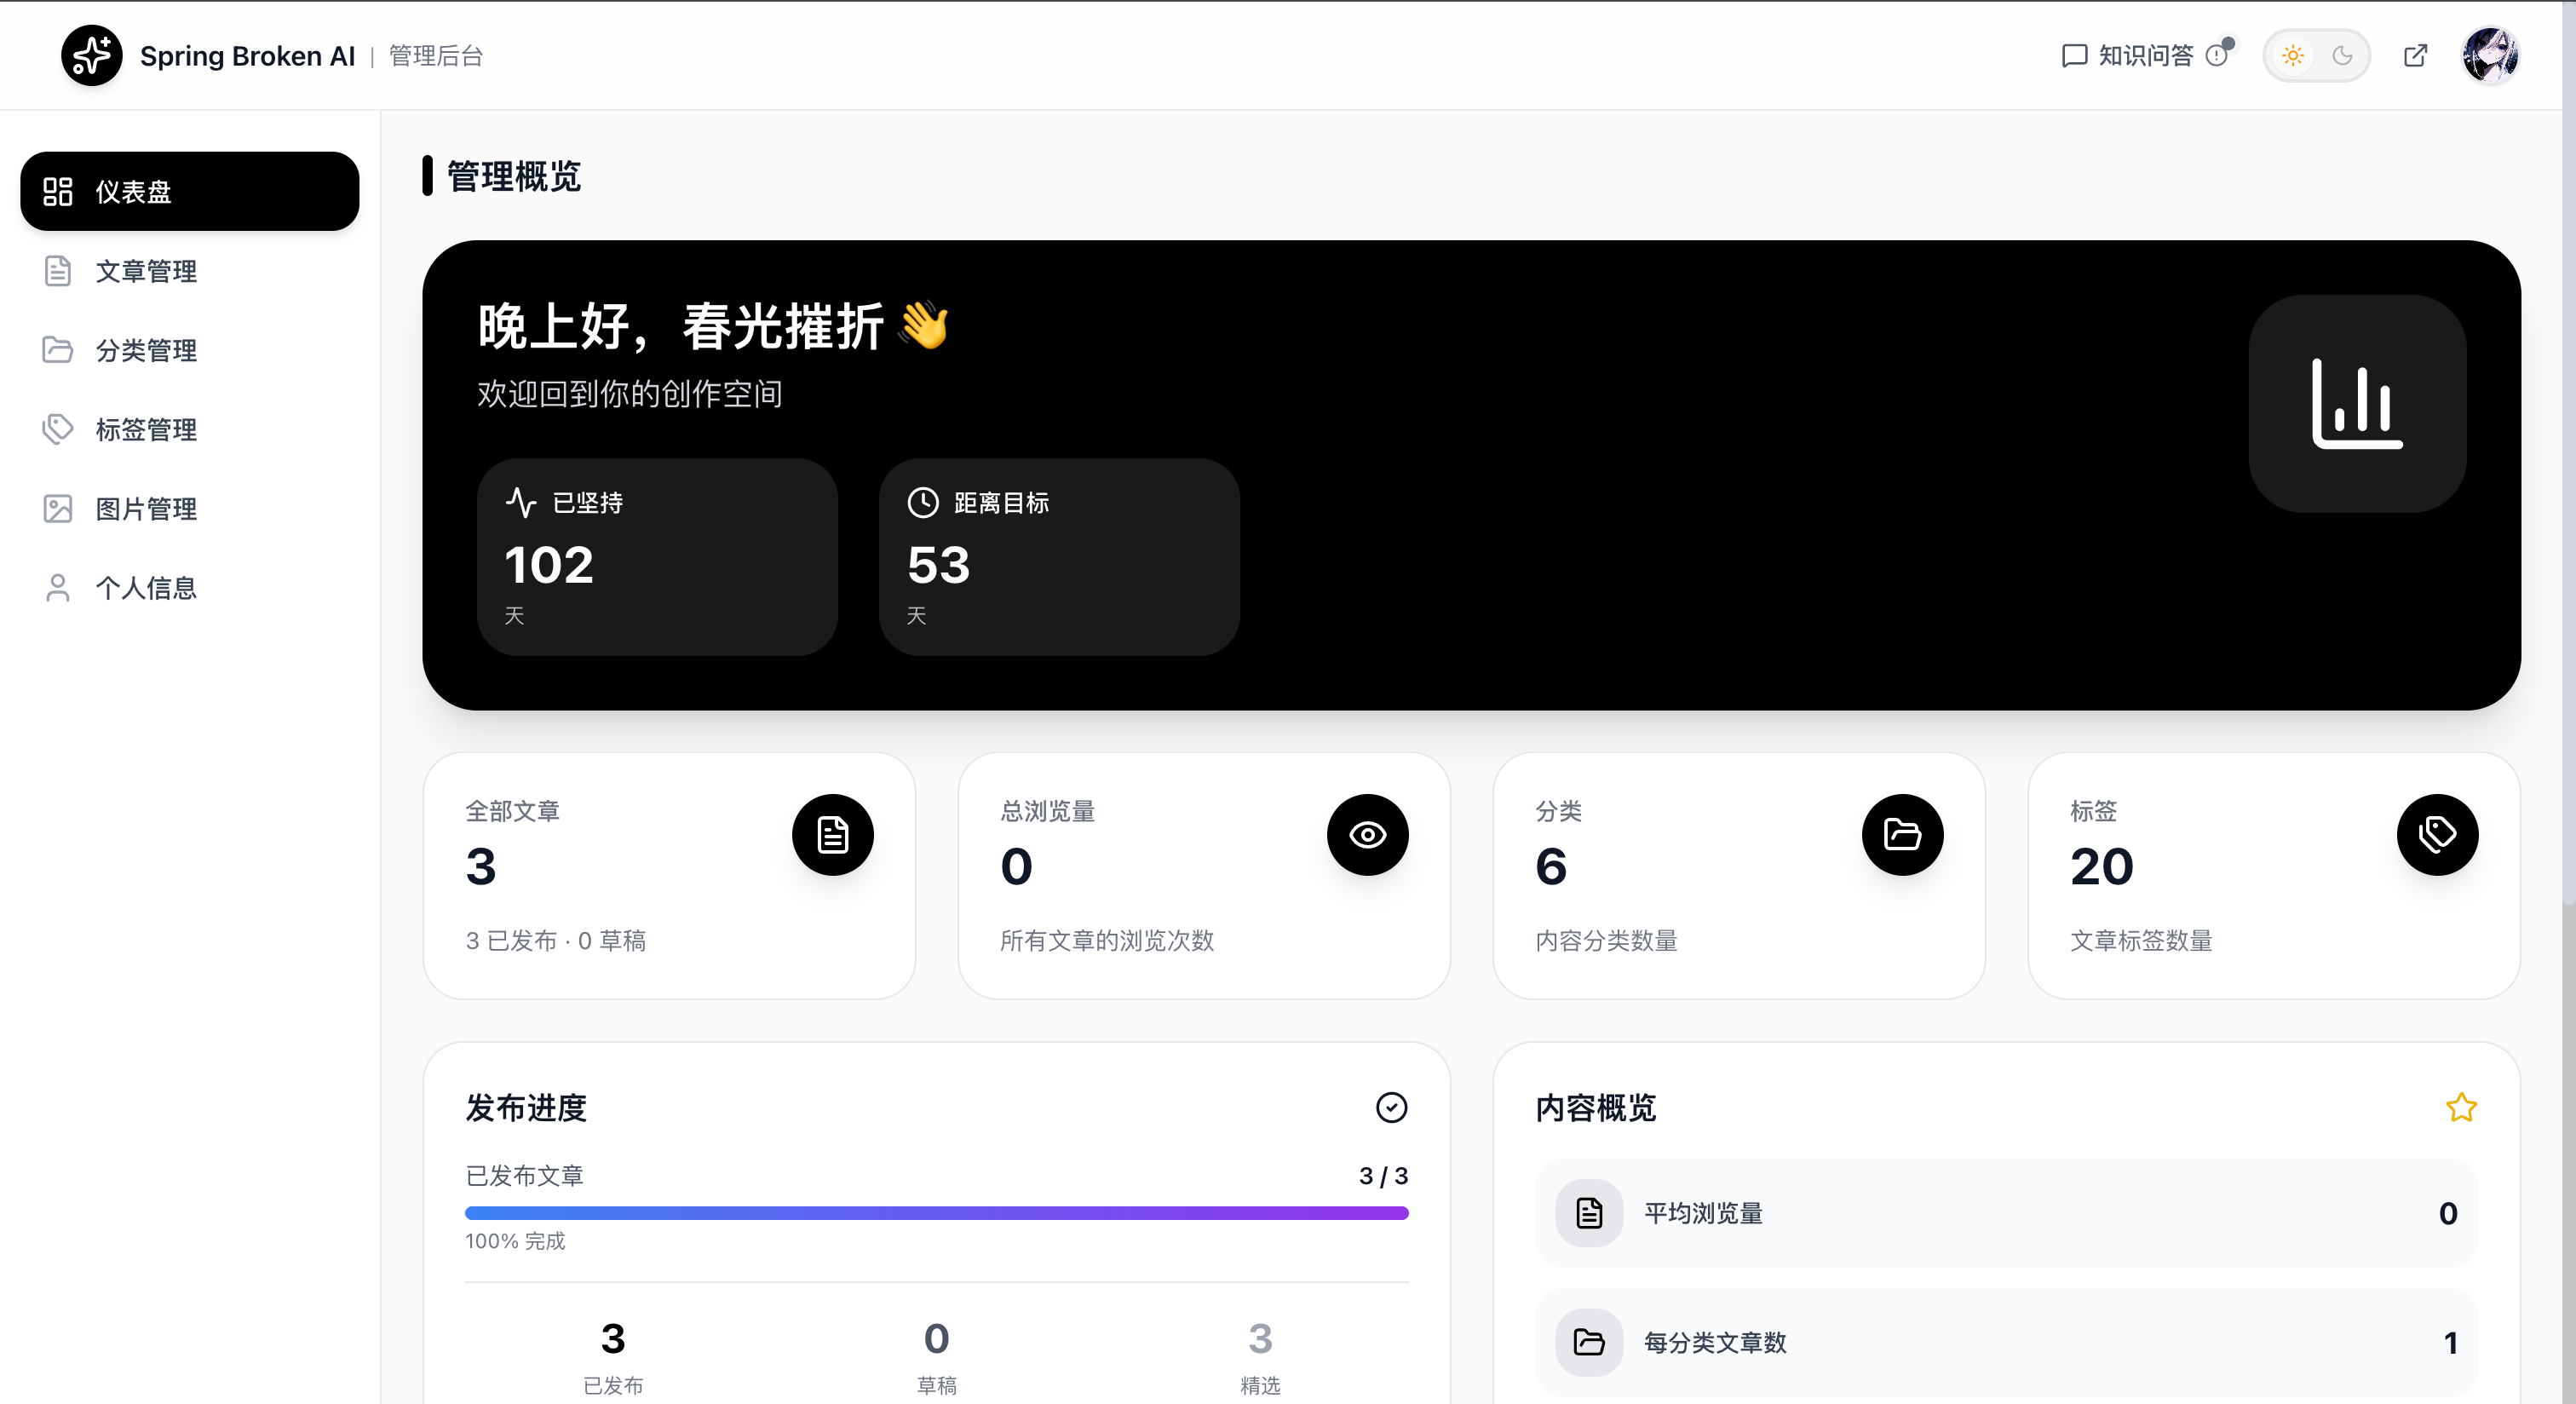Screen dimensions: 2576x1404
Task: Click the document icon on the 全部文章 card
Action: point(832,835)
